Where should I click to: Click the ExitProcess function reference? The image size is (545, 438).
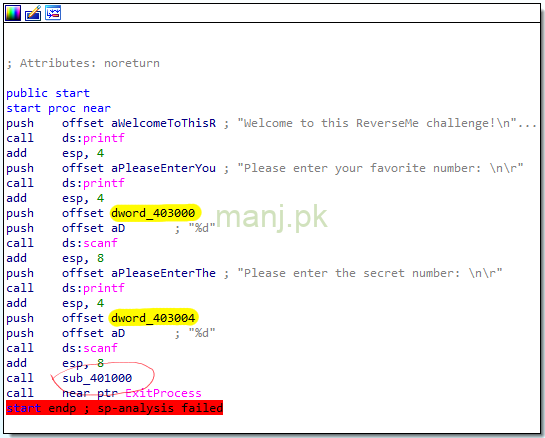tap(163, 393)
